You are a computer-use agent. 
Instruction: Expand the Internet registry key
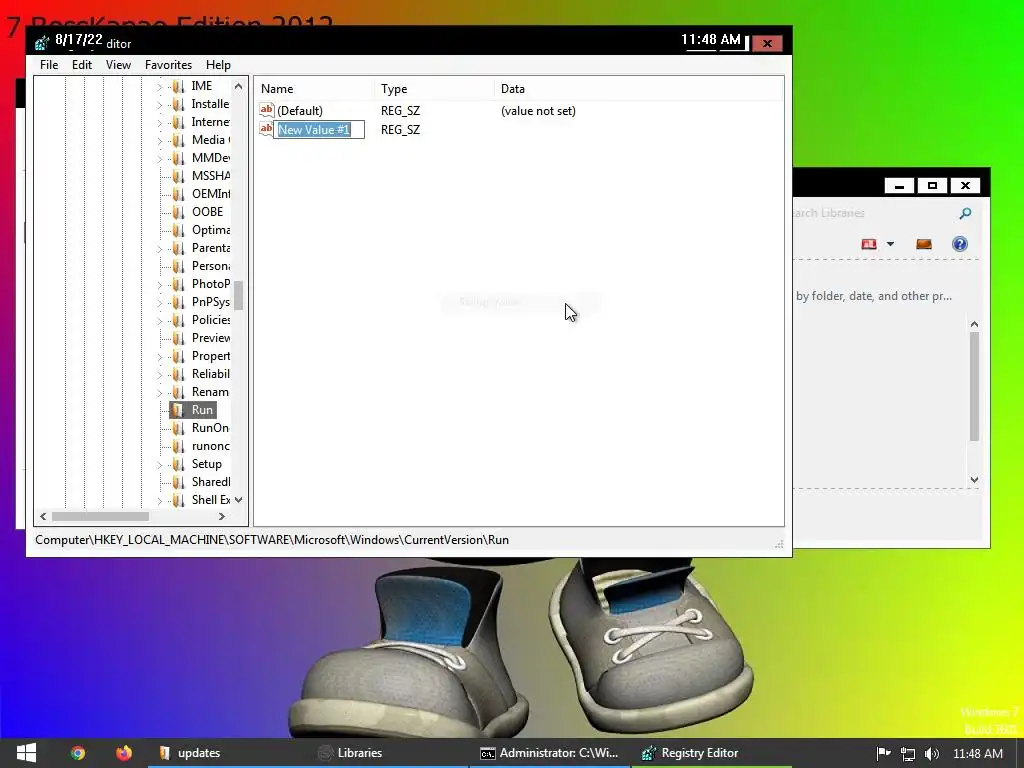click(159, 123)
